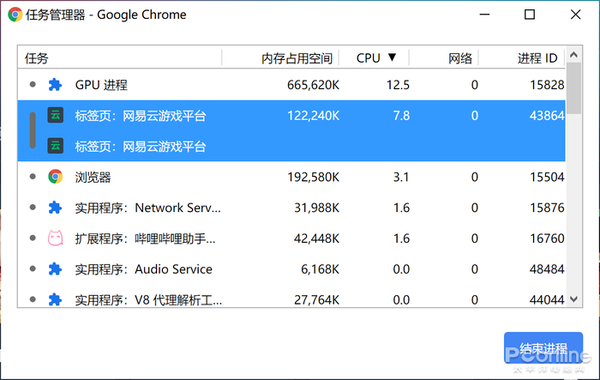Click the puzzle icon of Audio Service row
The width and height of the screenshot is (600, 380).
[55, 269]
